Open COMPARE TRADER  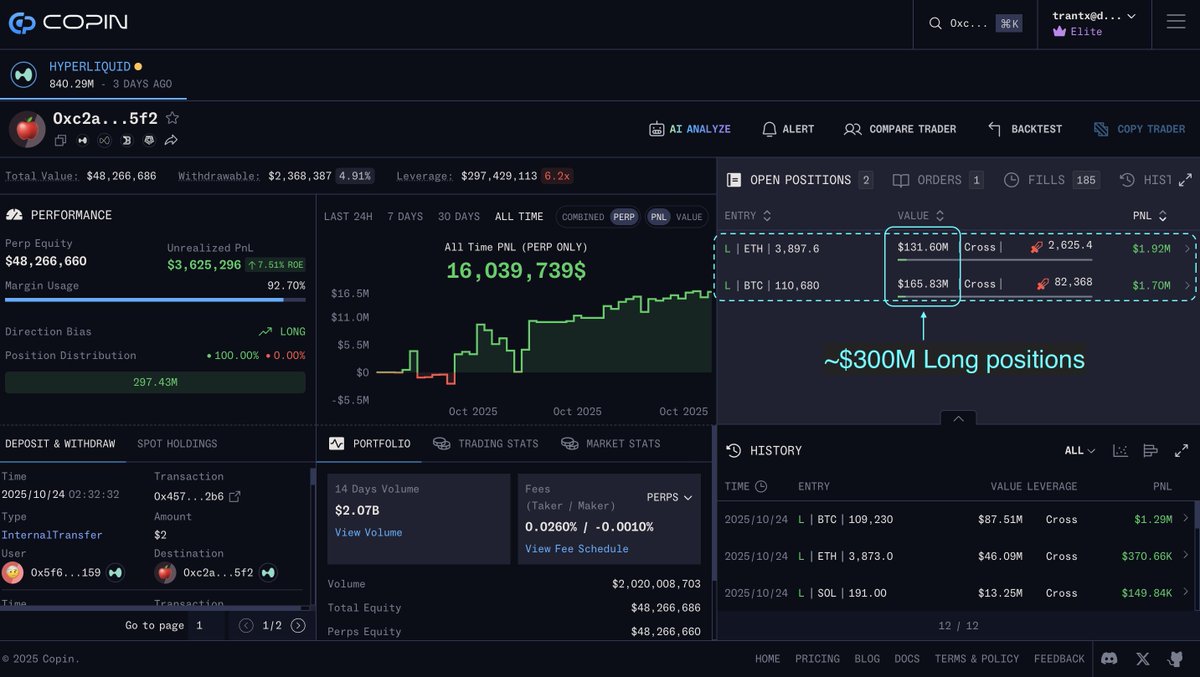click(x=900, y=129)
